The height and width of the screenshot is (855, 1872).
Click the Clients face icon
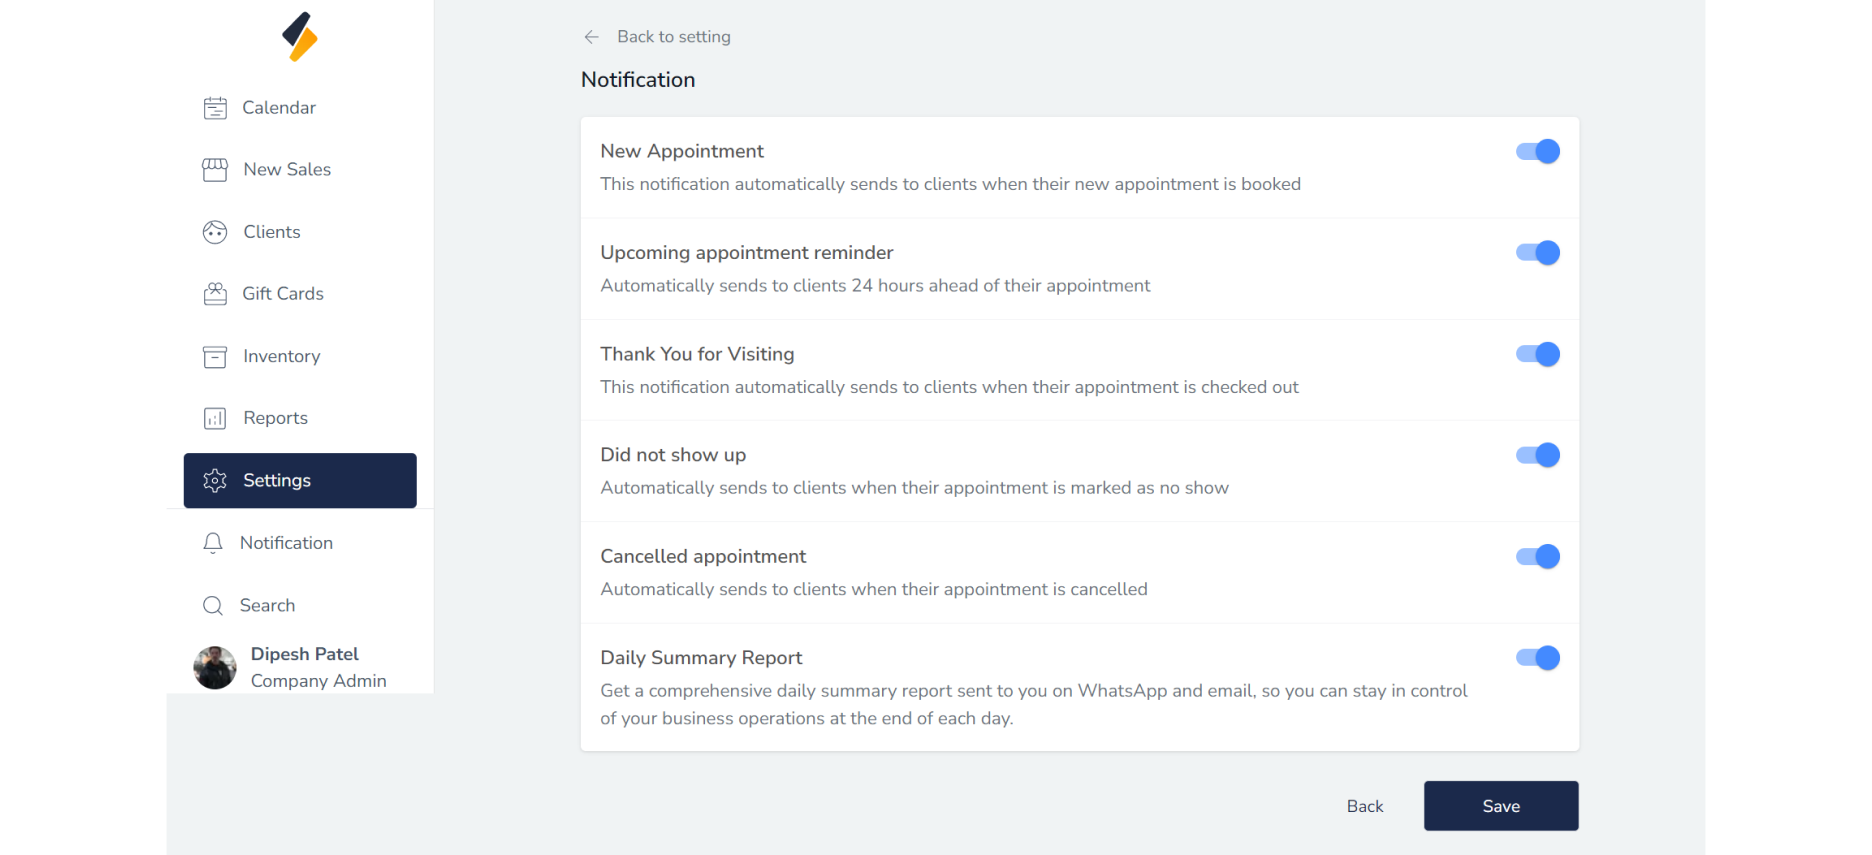click(x=215, y=232)
